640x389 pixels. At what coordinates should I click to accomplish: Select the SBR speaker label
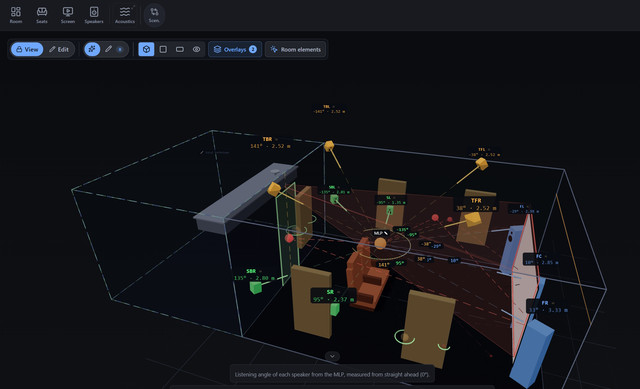pos(254,274)
